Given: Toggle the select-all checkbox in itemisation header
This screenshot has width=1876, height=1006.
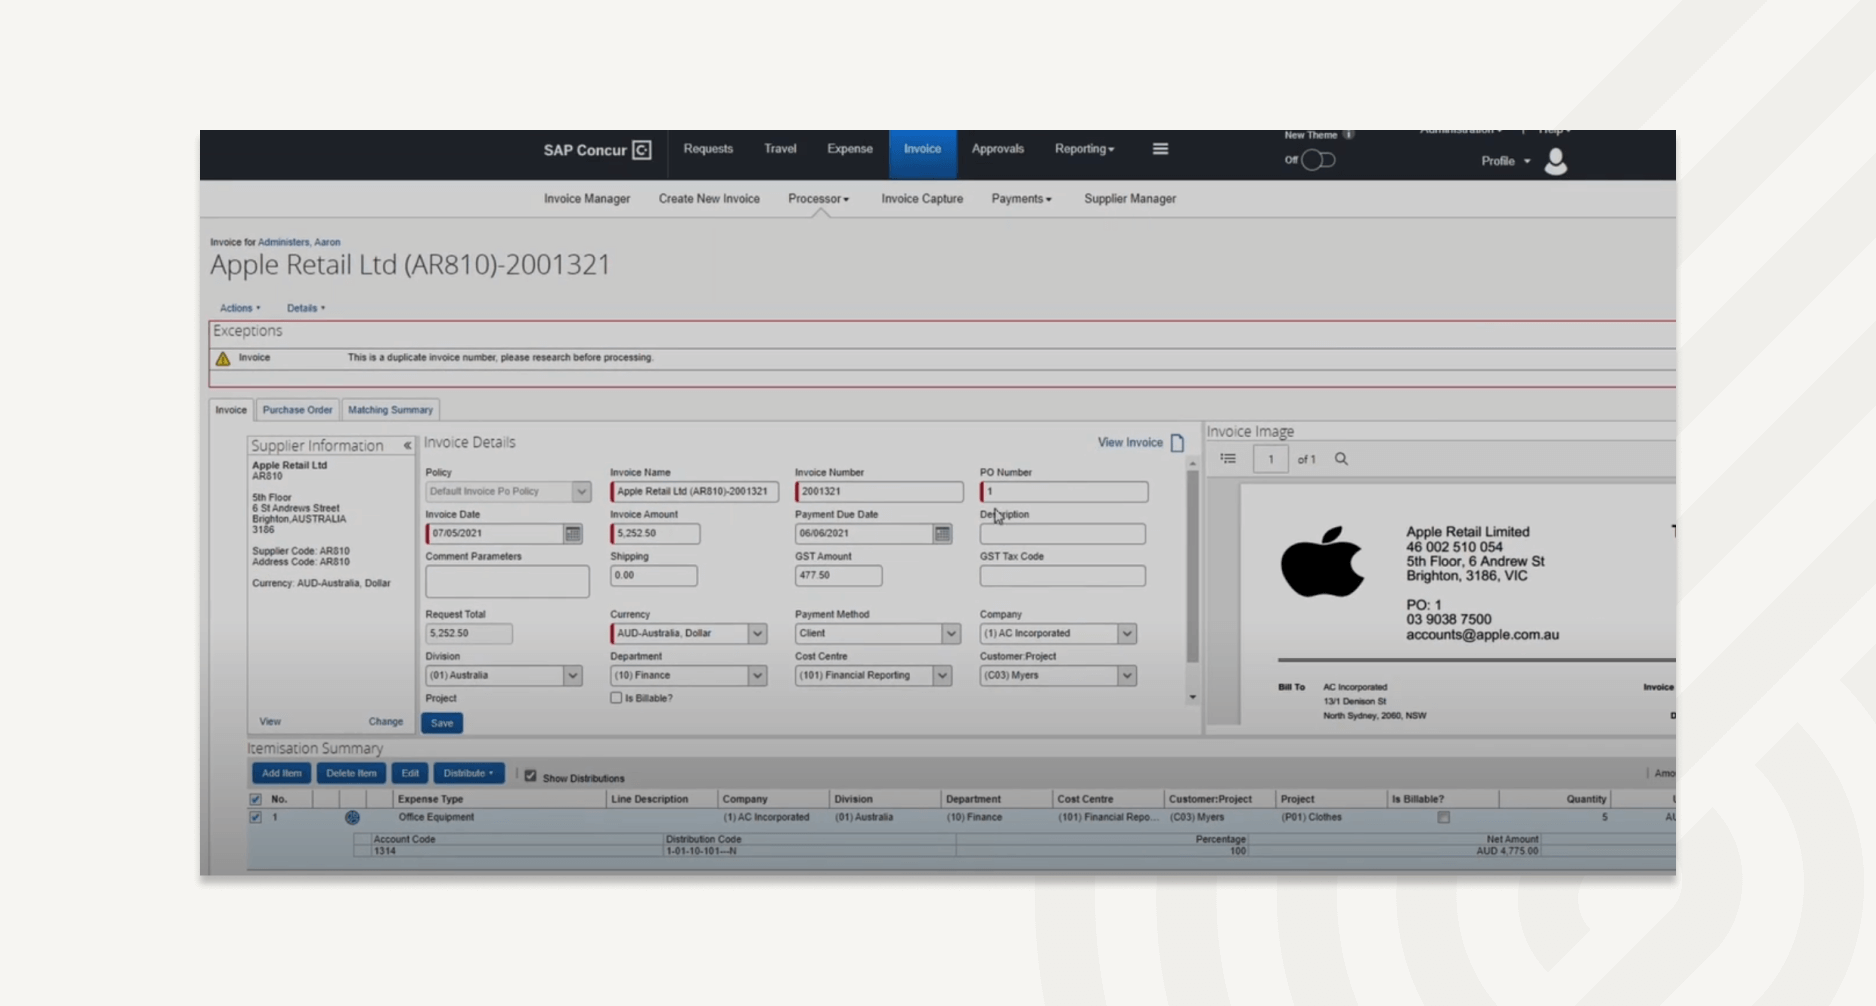Looking at the screenshot, I should pyautogui.click(x=256, y=799).
